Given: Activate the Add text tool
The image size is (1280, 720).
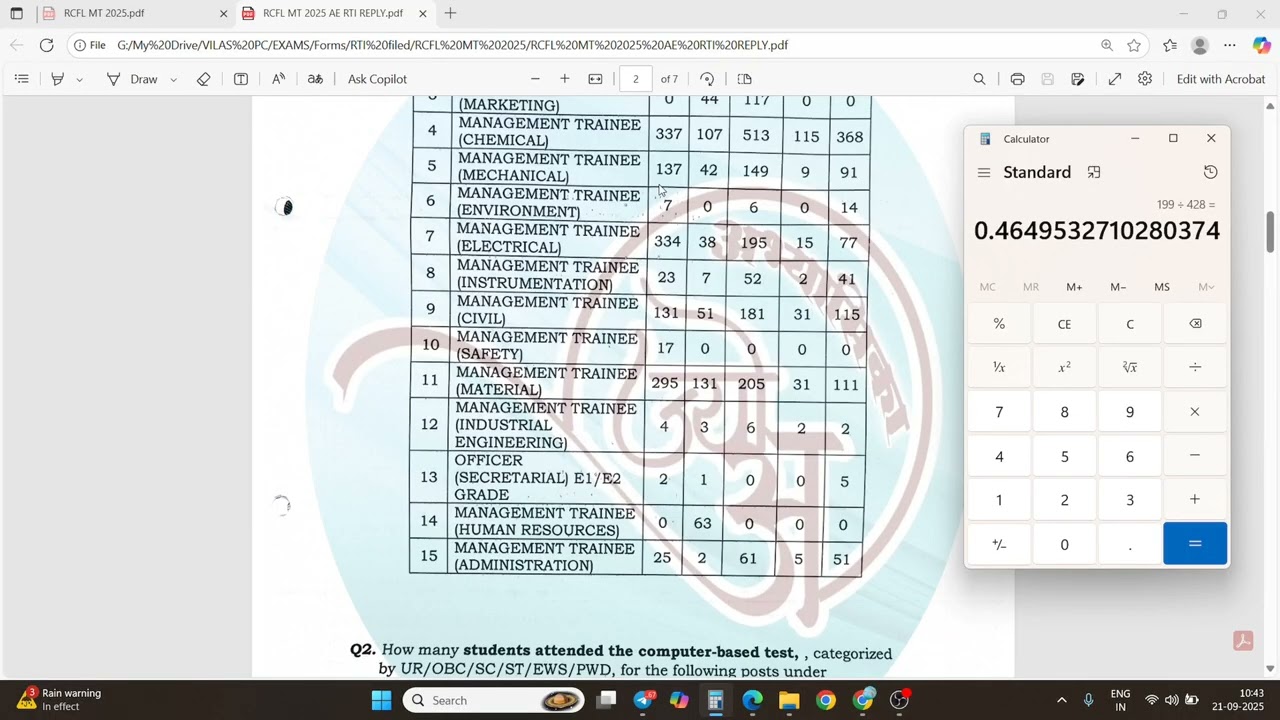Looking at the screenshot, I should coord(241,79).
